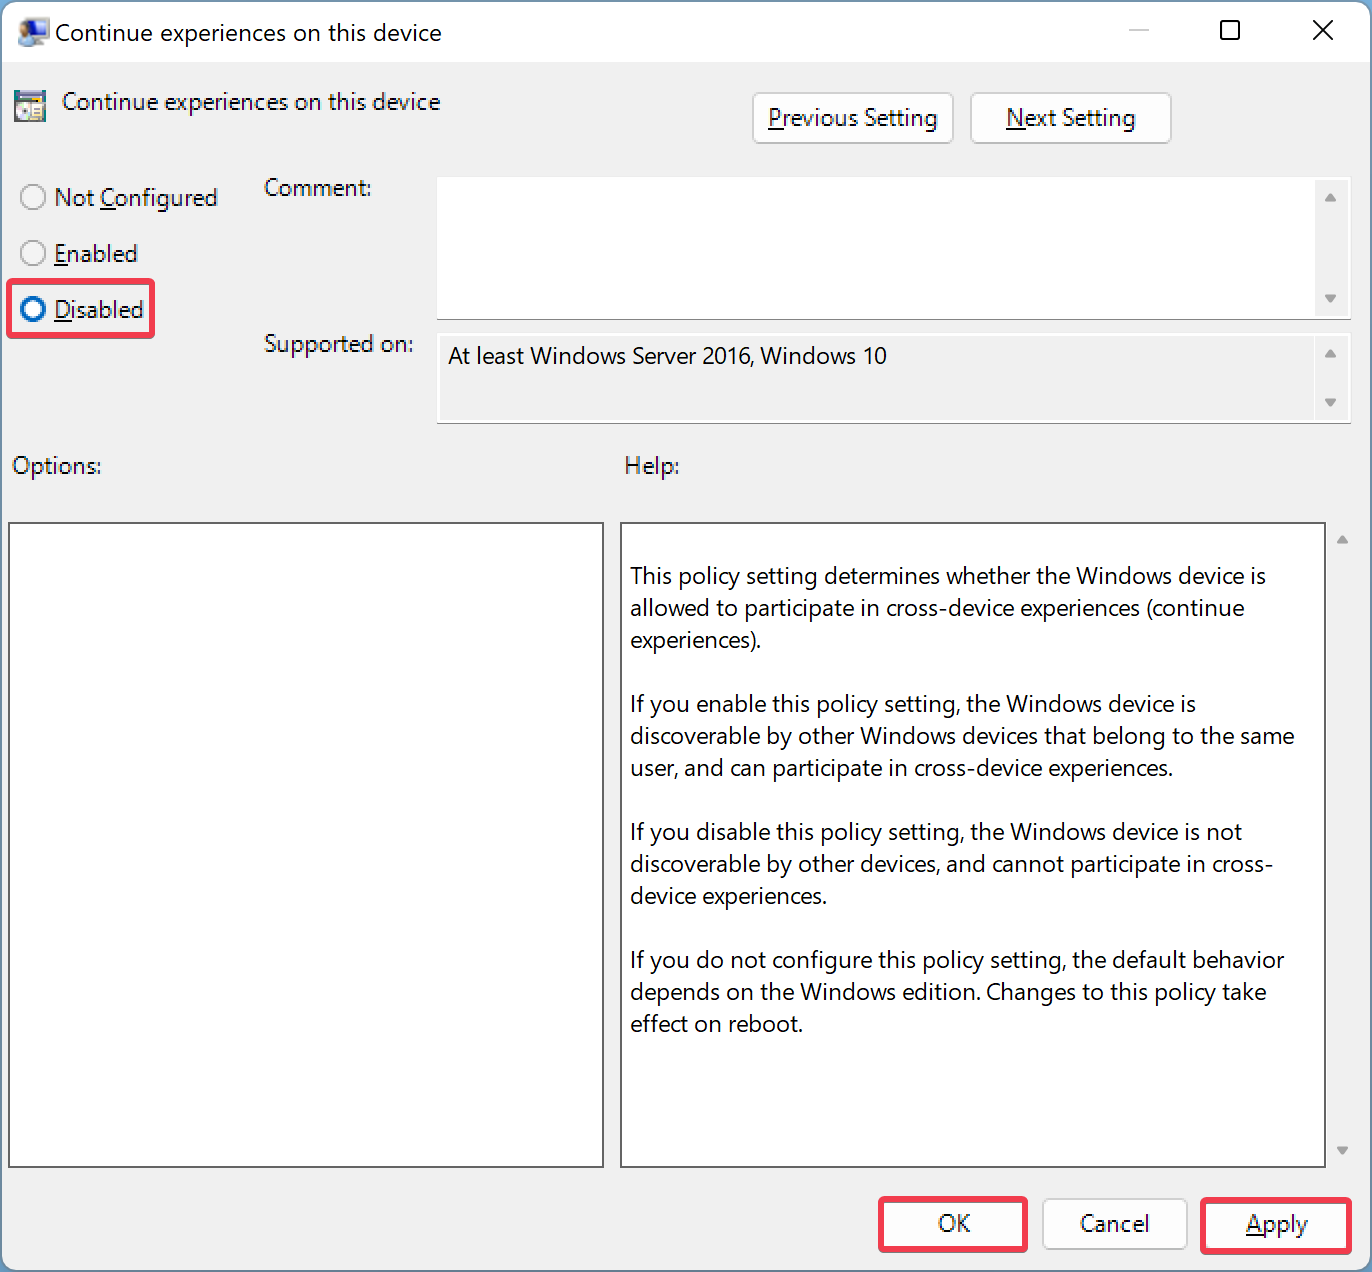Click the 'Continue experiences on this device' heading
Viewport: 1372px width, 1272px height.
(x=251, y=102)
